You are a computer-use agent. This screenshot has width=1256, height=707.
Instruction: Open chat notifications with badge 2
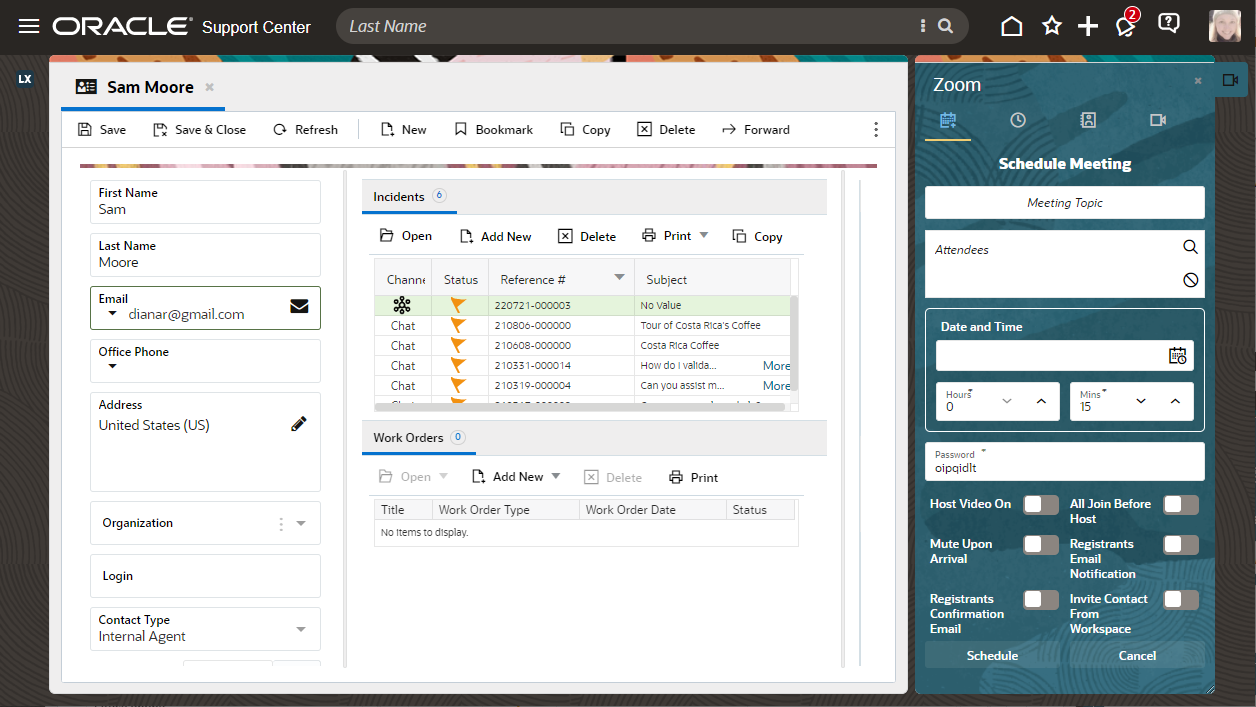tap(1126, 24)
